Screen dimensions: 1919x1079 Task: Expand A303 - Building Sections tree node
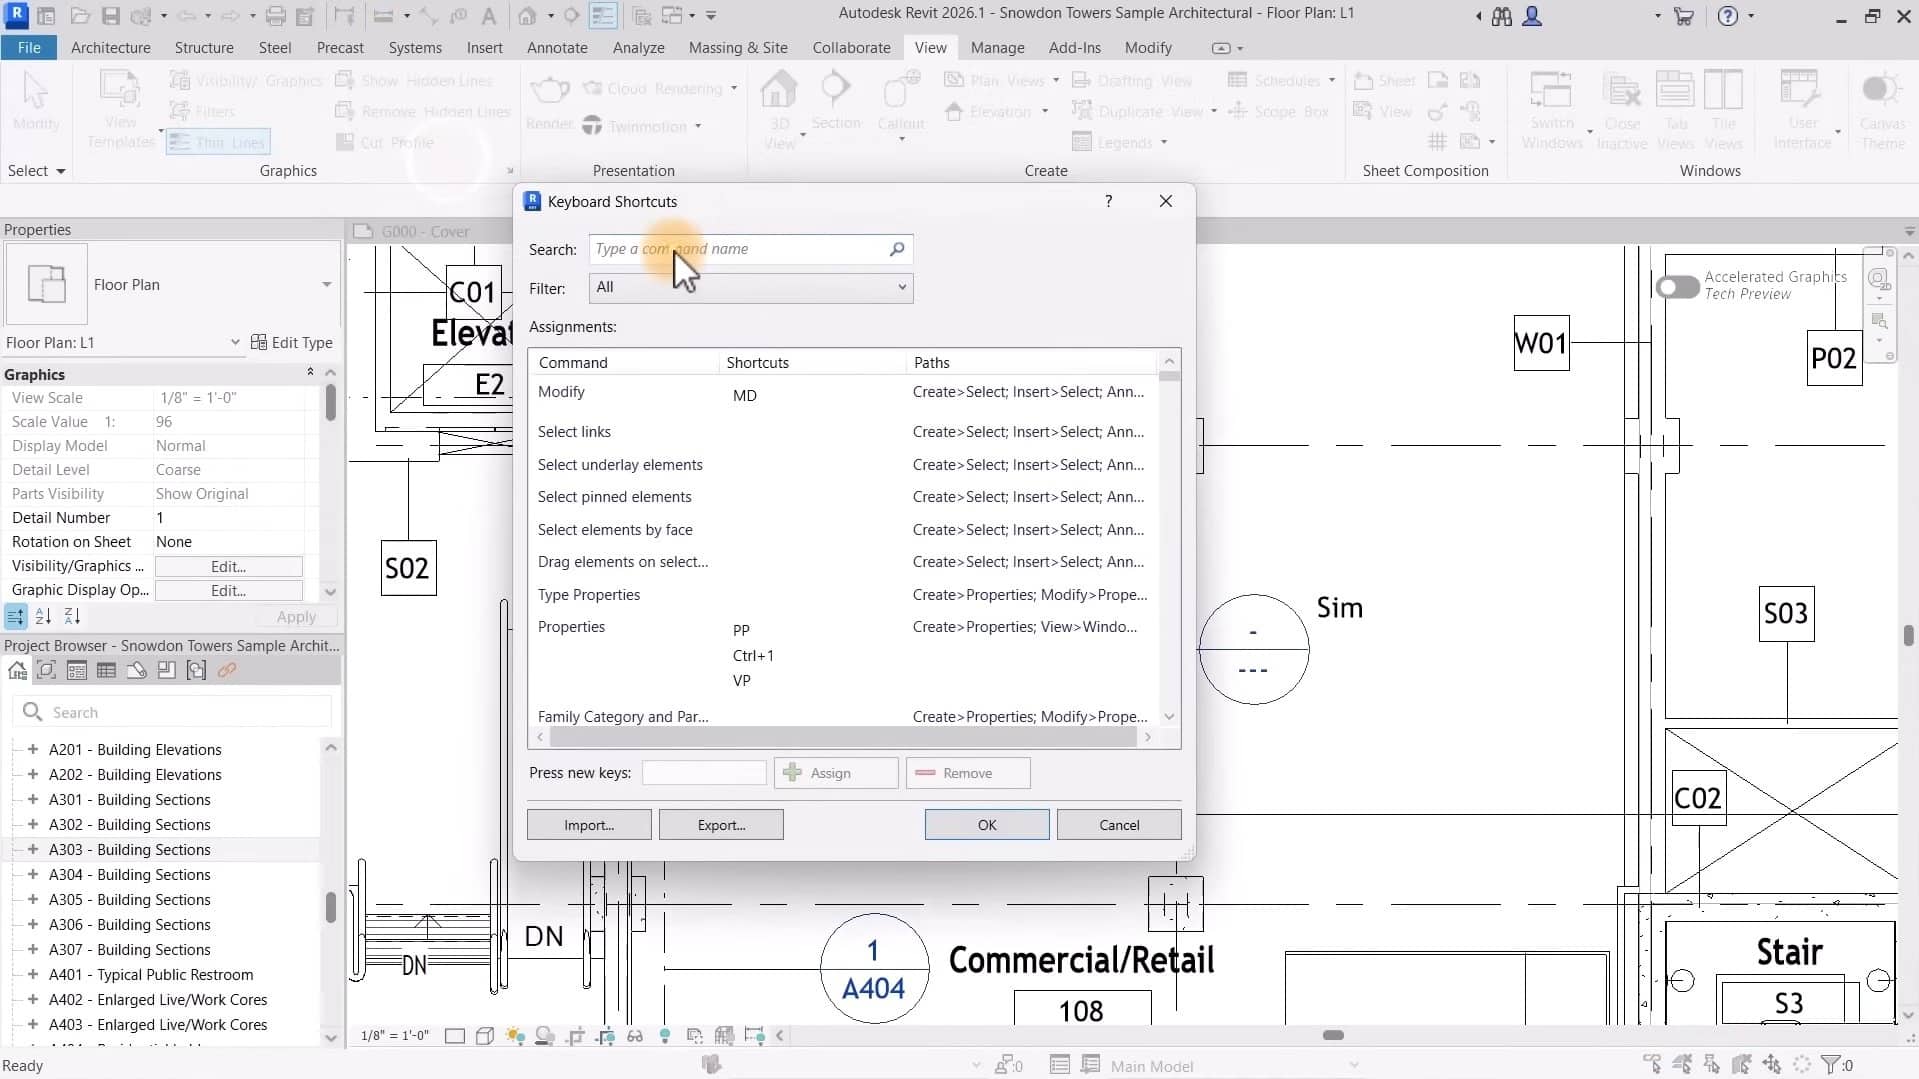[x=33, y=849]
